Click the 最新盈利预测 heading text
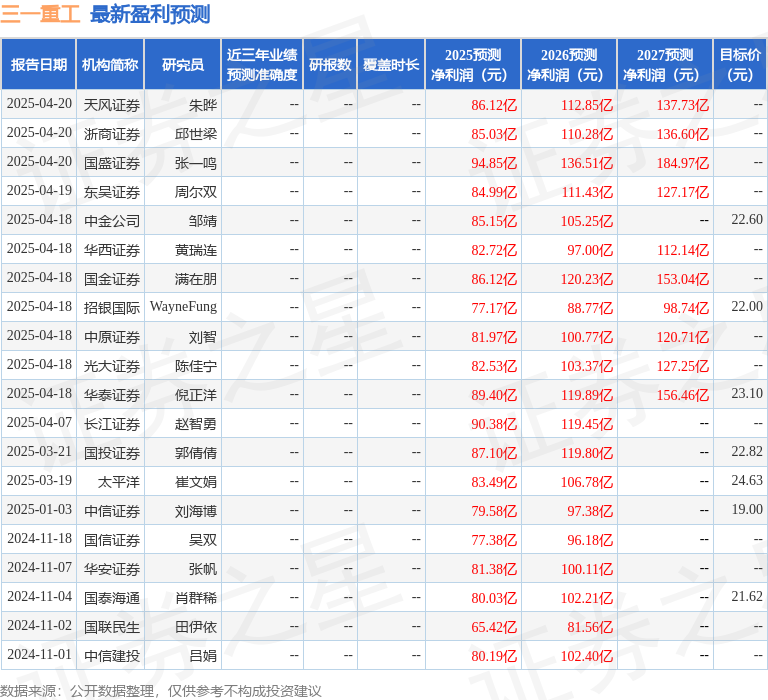This screenshot has height=700, width=768. (150, 14)
